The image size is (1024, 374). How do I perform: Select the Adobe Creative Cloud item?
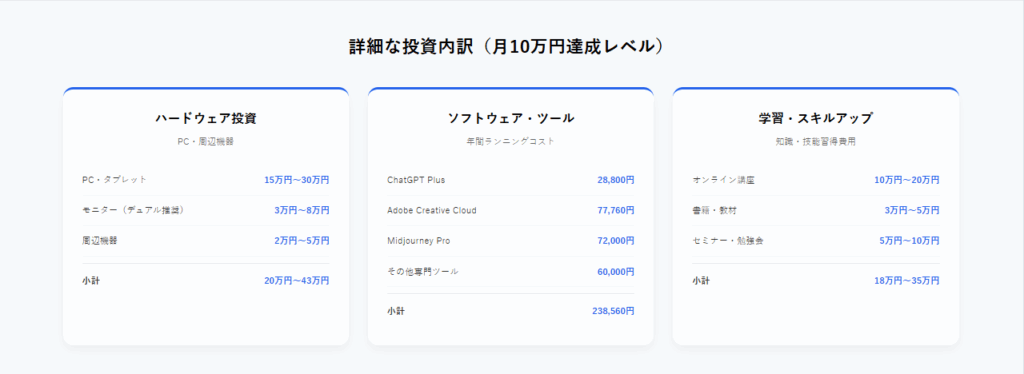pyautogui.click(x=432, y=210)
